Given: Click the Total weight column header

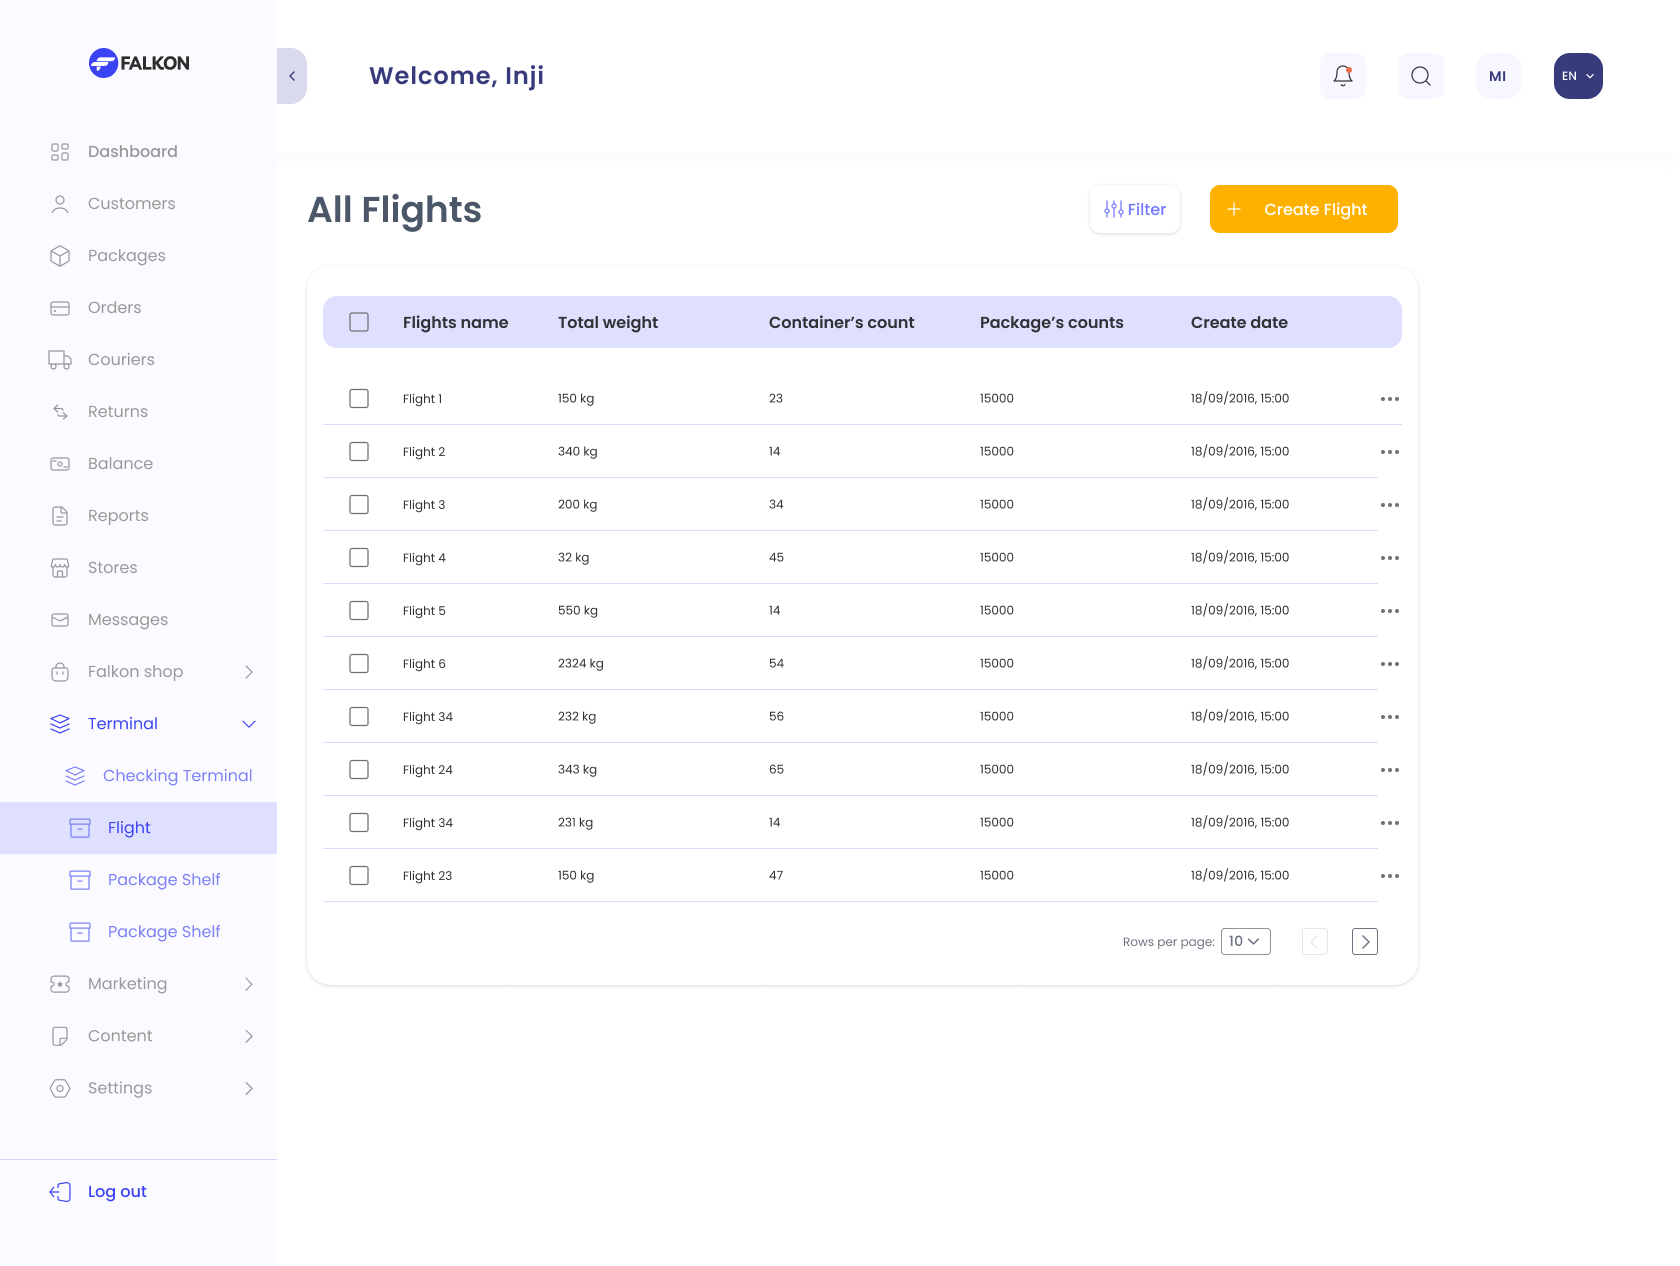Looking at the screenshot, I should [607, 322].
